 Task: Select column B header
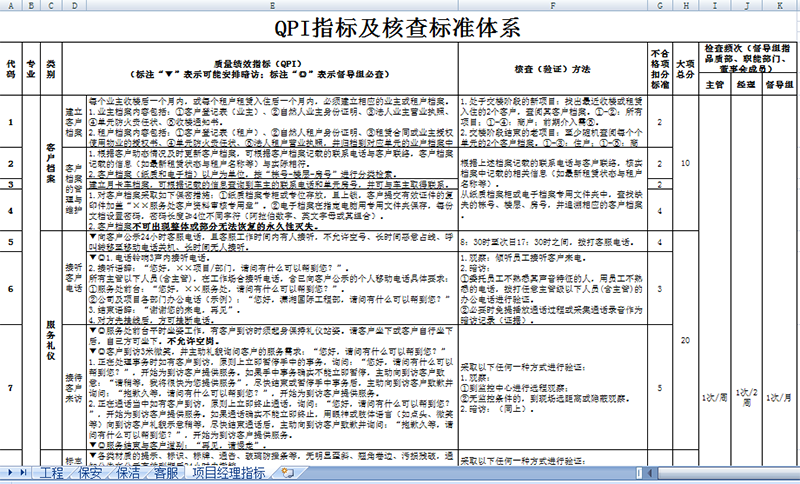31,6
